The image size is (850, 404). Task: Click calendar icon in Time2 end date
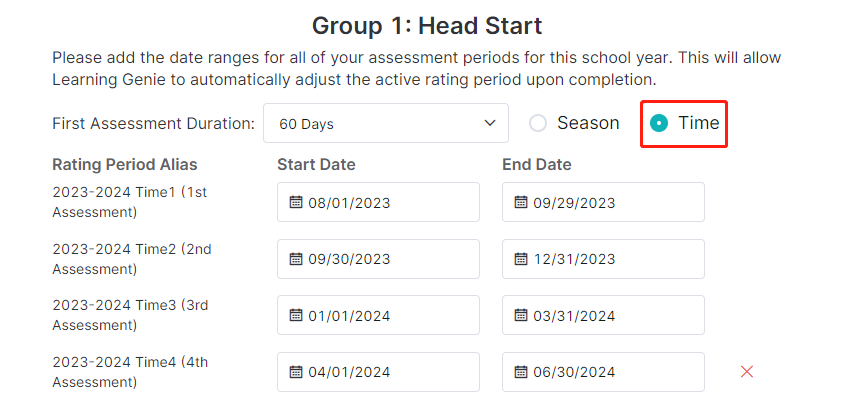pos(520,259)
